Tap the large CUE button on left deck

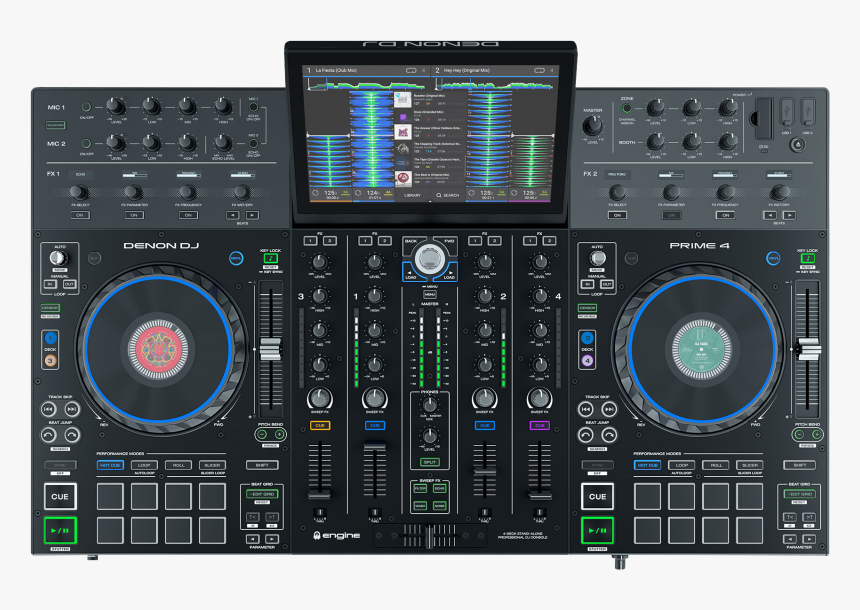coord(60,496)
